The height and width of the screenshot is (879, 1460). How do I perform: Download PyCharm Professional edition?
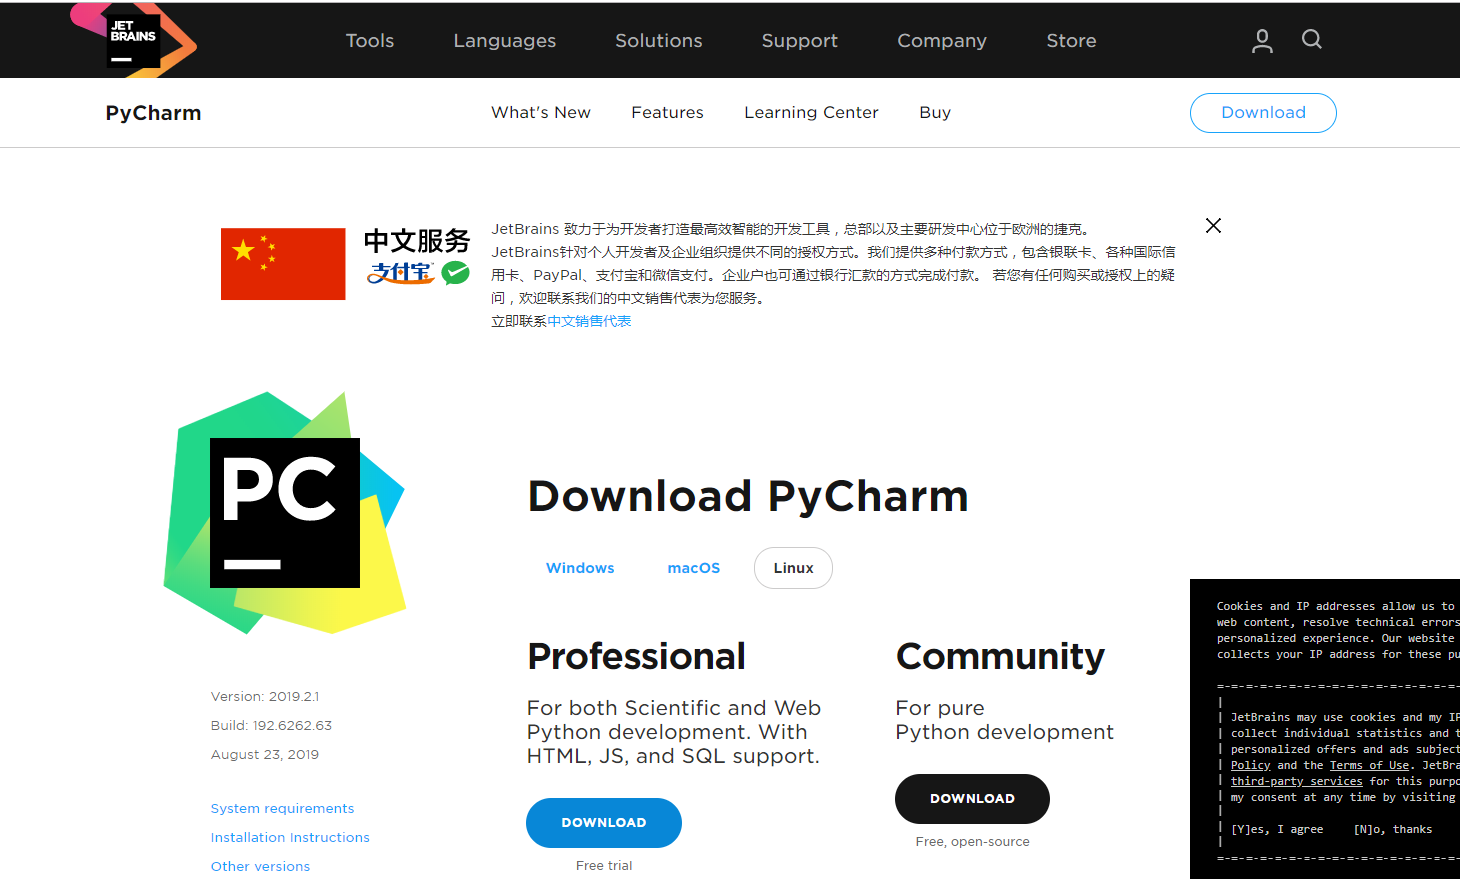pos(604,823)
